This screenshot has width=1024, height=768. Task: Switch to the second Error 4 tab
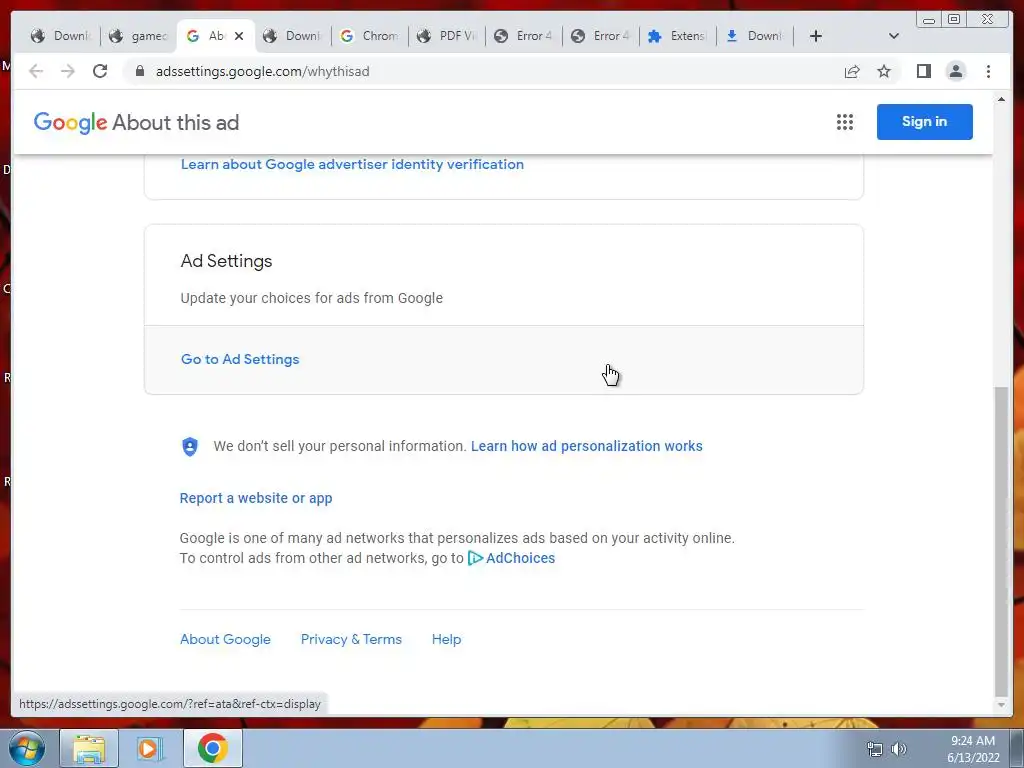600,36
